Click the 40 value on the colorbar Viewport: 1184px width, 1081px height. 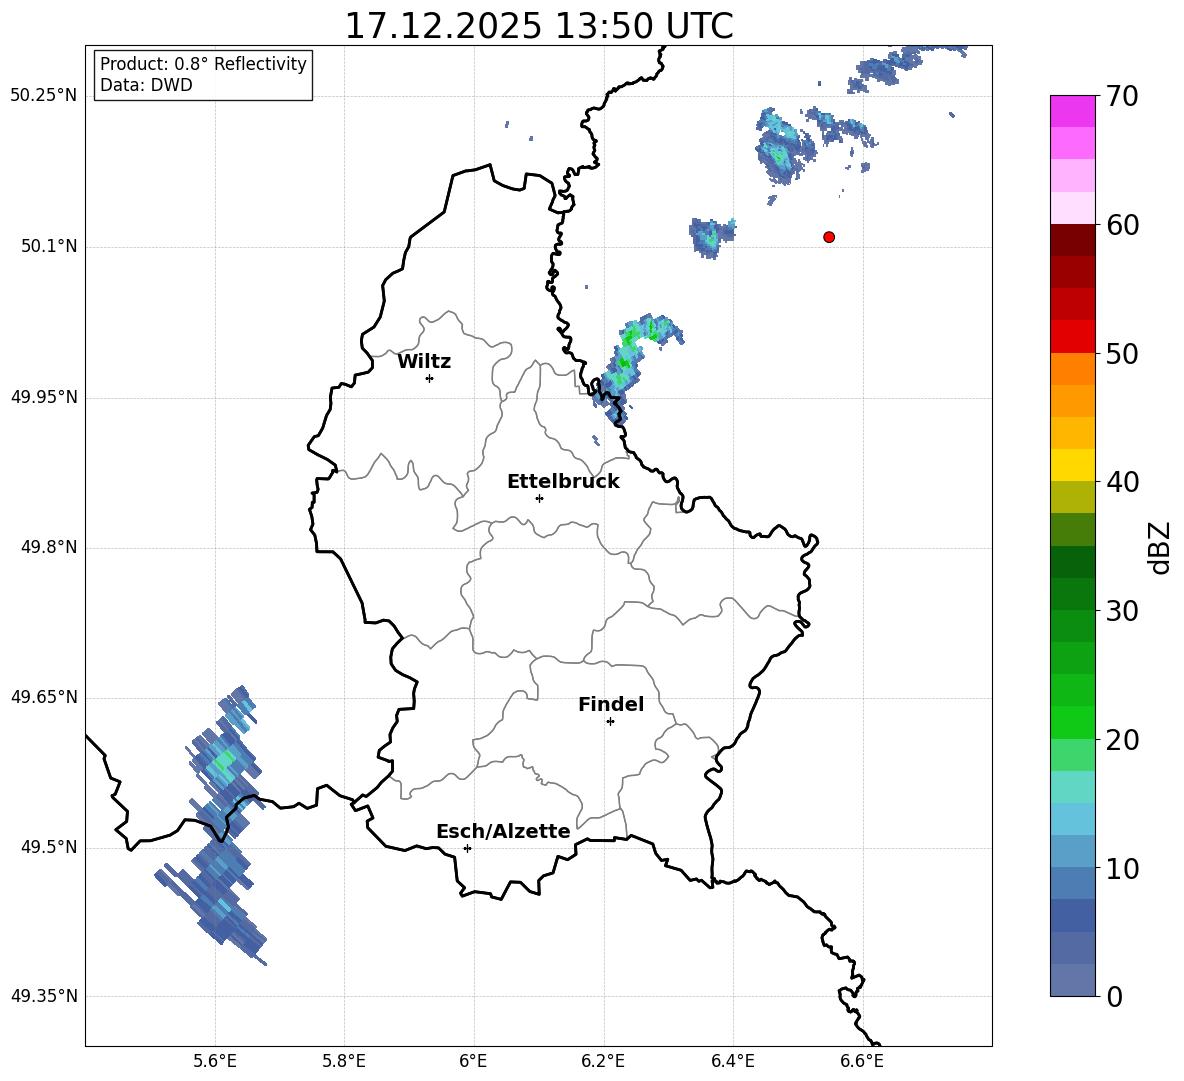point(1122,482)
